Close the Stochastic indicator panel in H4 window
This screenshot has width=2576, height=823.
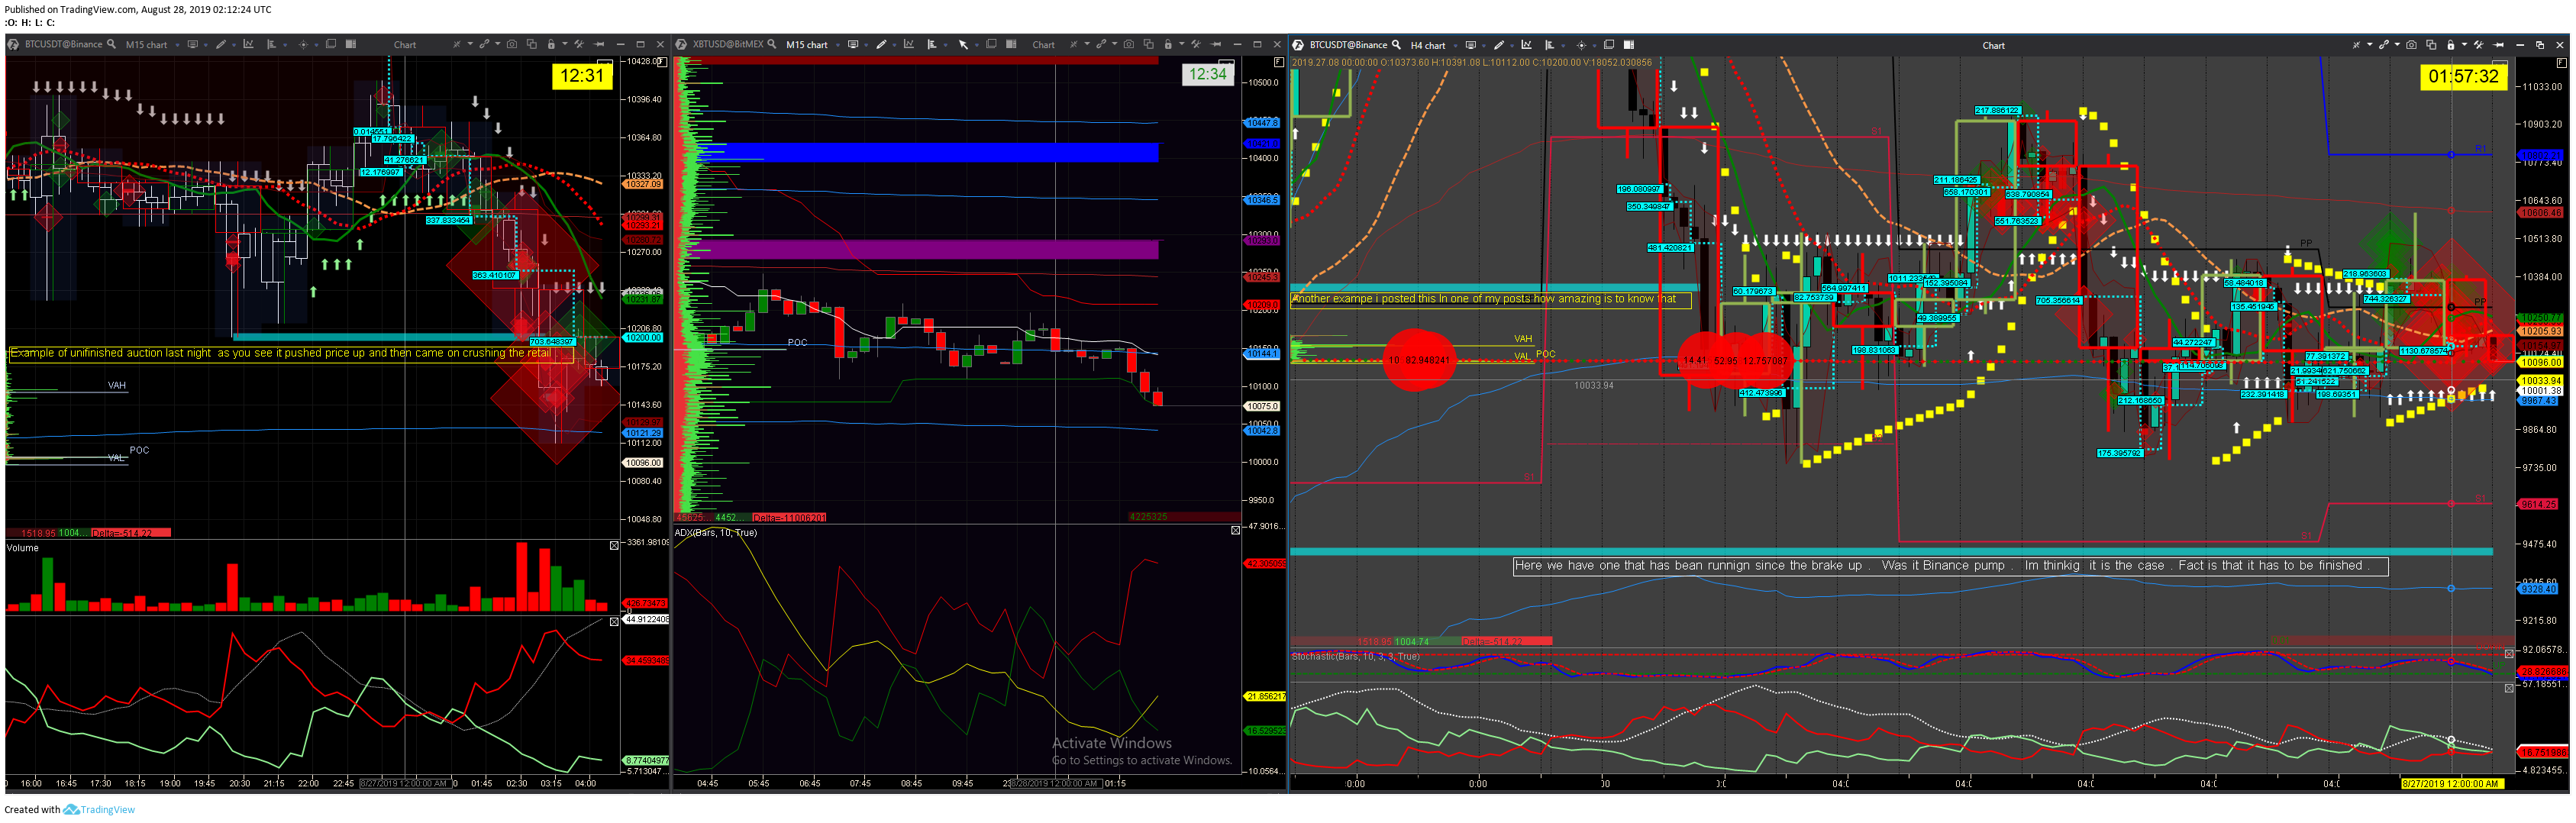click(x=2508, y=654)
